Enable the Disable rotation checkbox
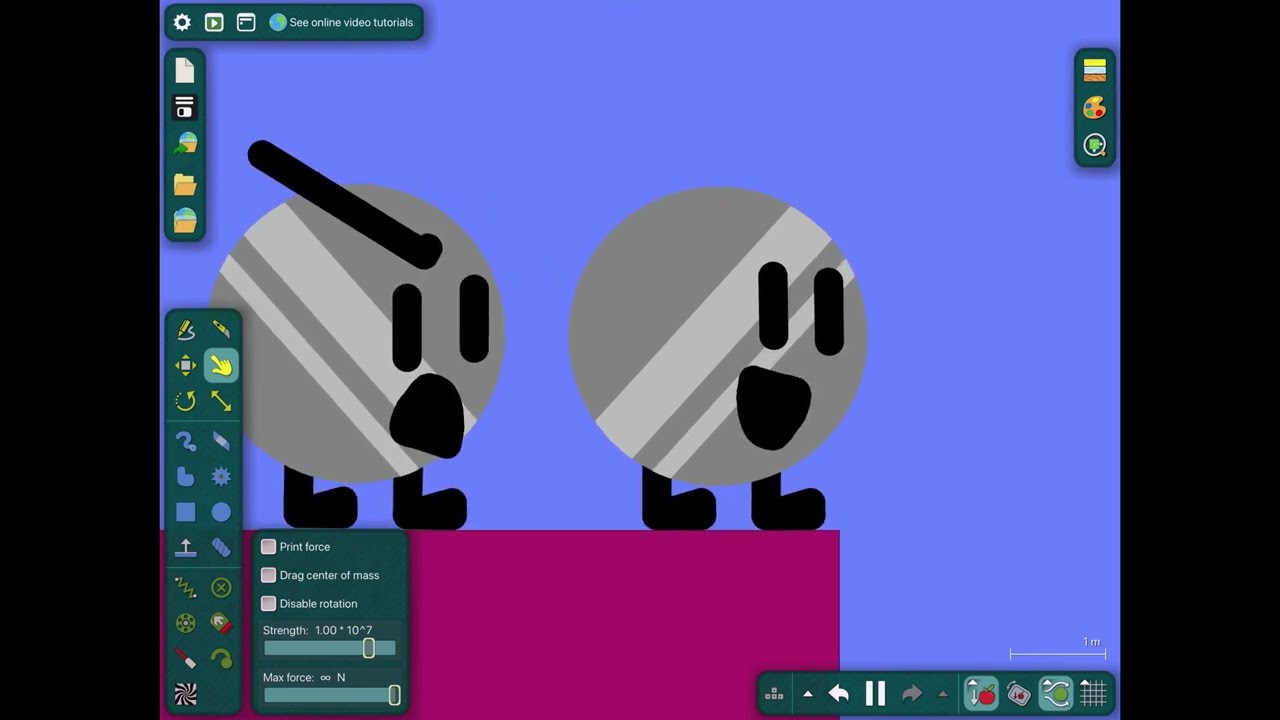Image resolution: width=1280 pixels, height=720 pixels. click(268, 603)
